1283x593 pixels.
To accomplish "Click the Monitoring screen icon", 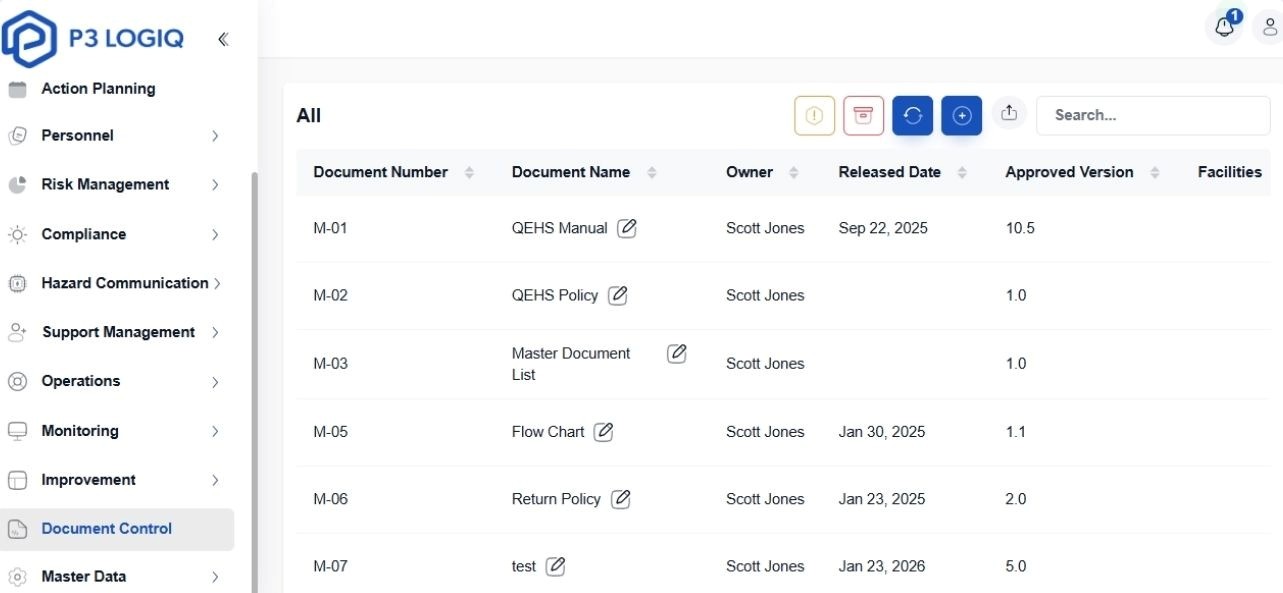I will [17, 431].
